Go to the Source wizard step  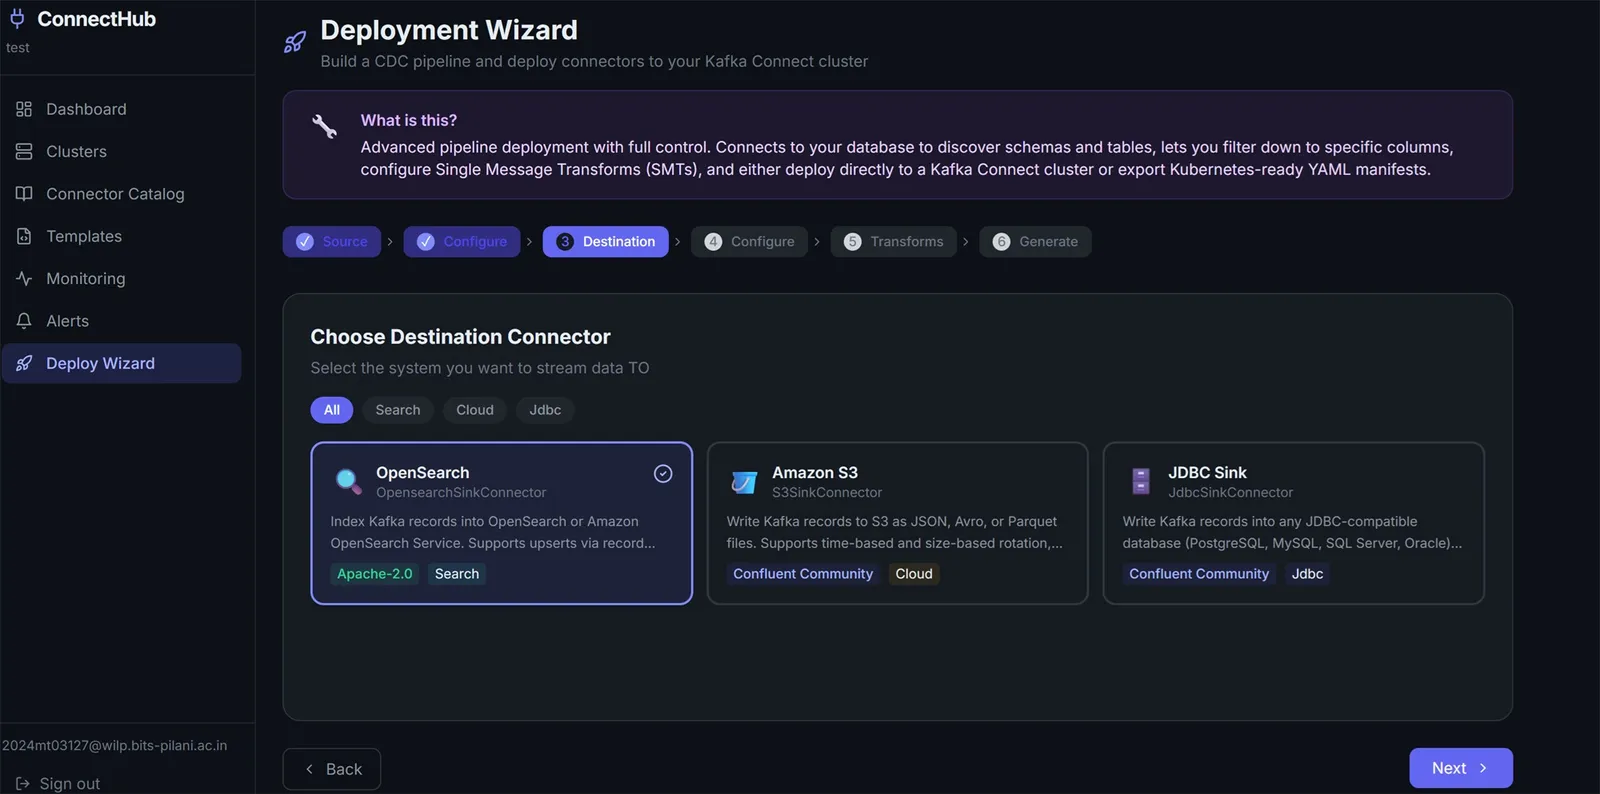pyautogui.click(x=332, y=242)
